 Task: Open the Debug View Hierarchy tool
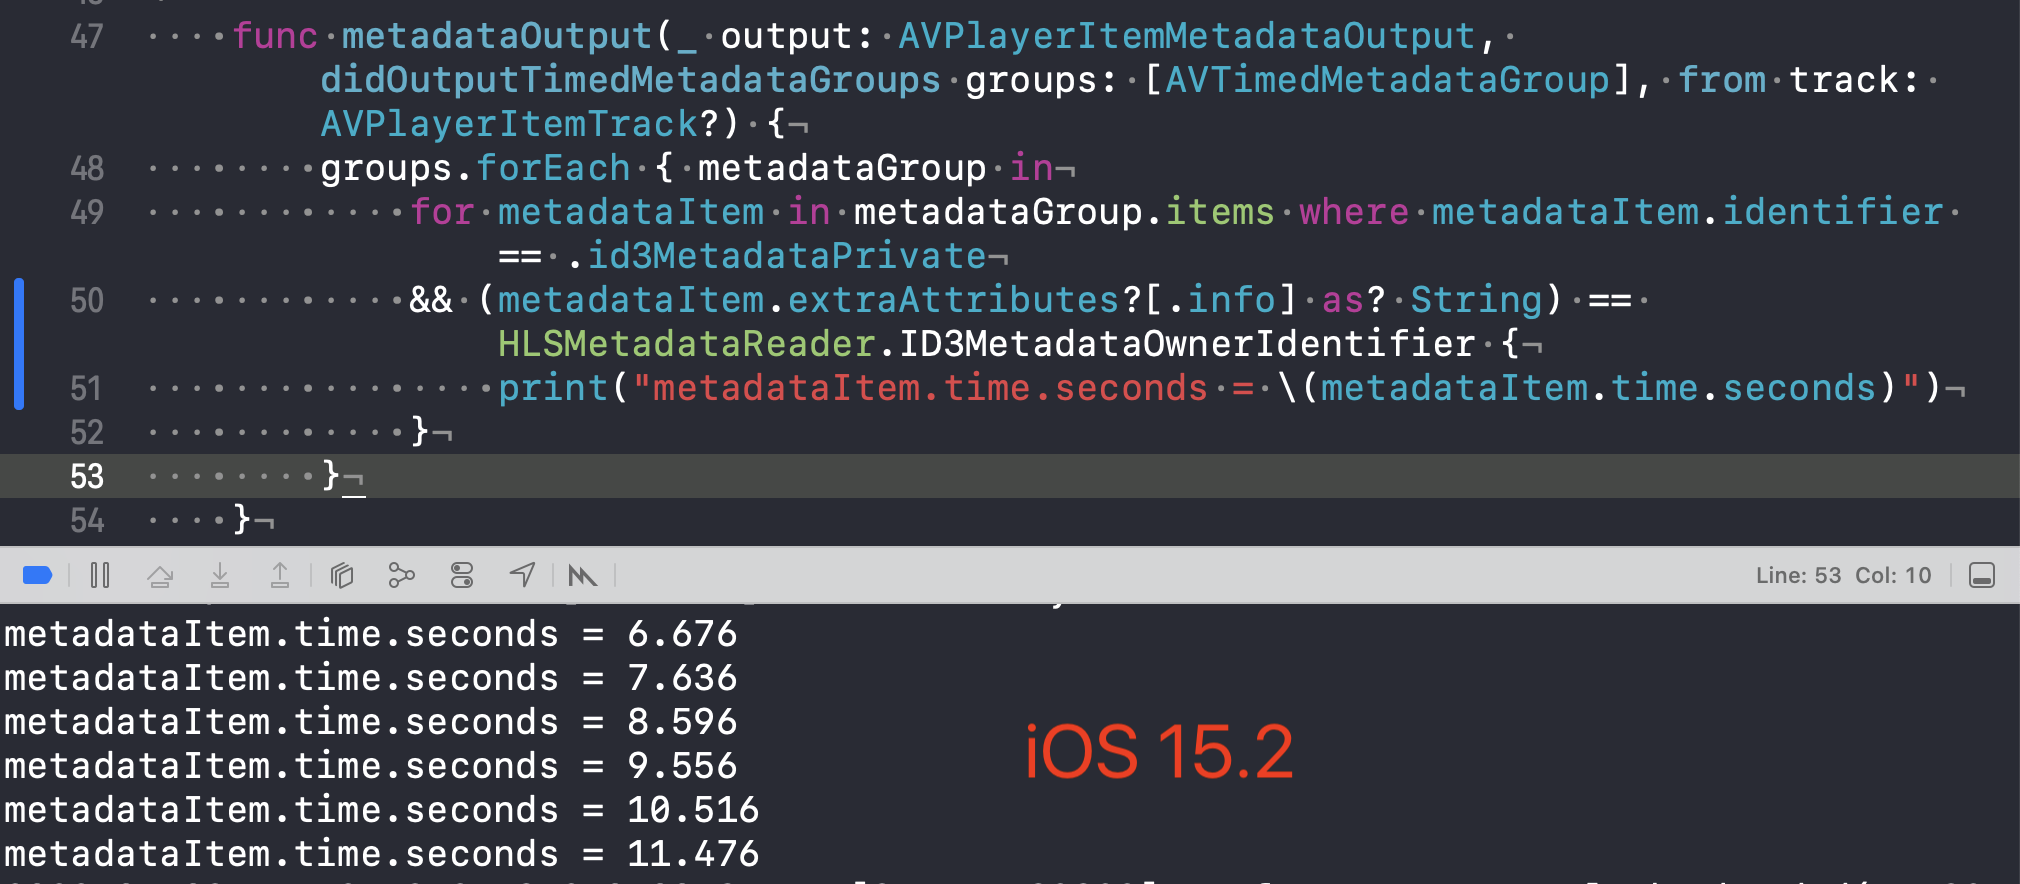(x=342, y=575)
